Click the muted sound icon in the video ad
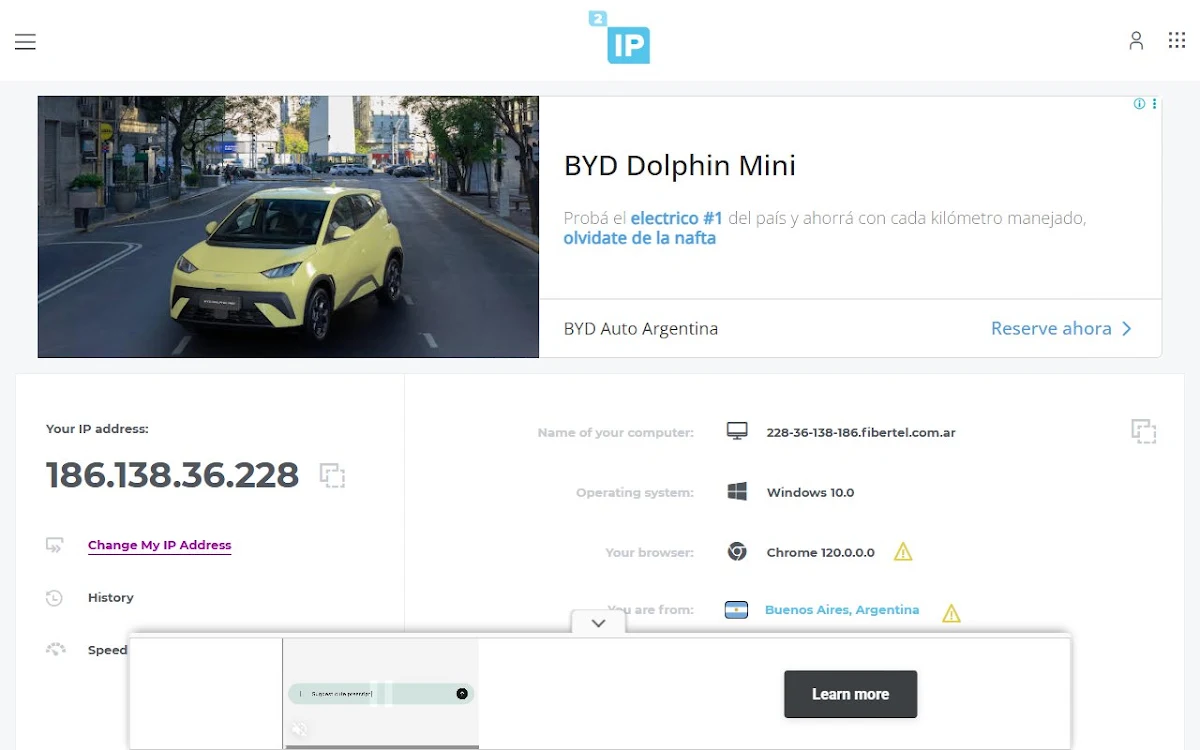Screen dimensions: 1200x750 [297, 730]
